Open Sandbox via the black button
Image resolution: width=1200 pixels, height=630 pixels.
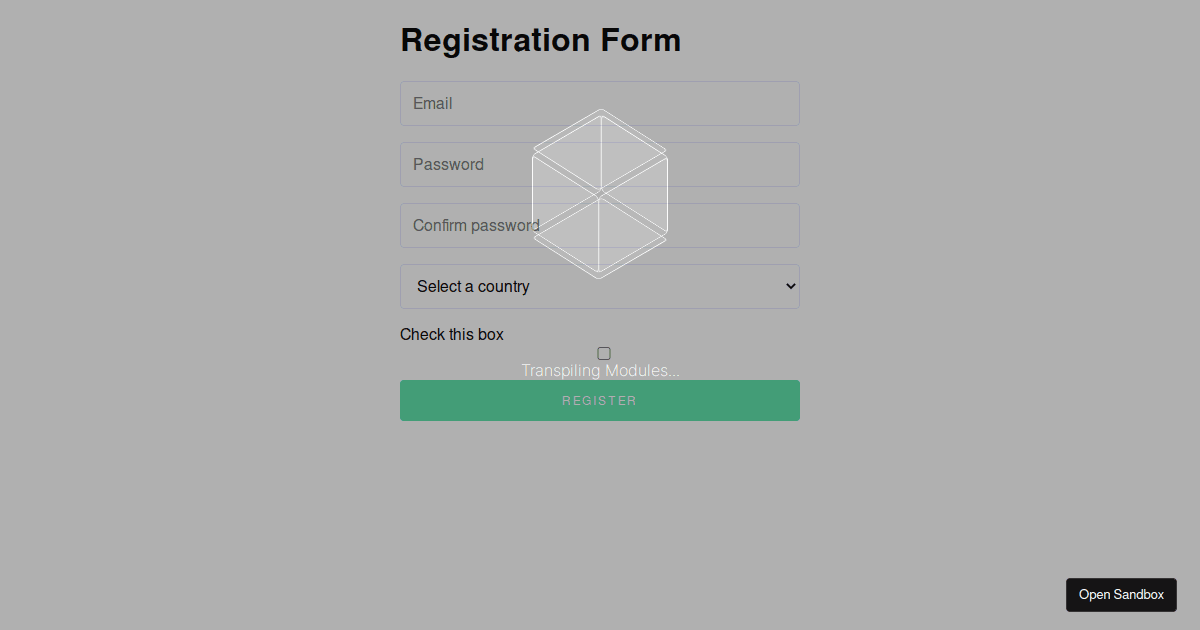(x=1121, y=594)
